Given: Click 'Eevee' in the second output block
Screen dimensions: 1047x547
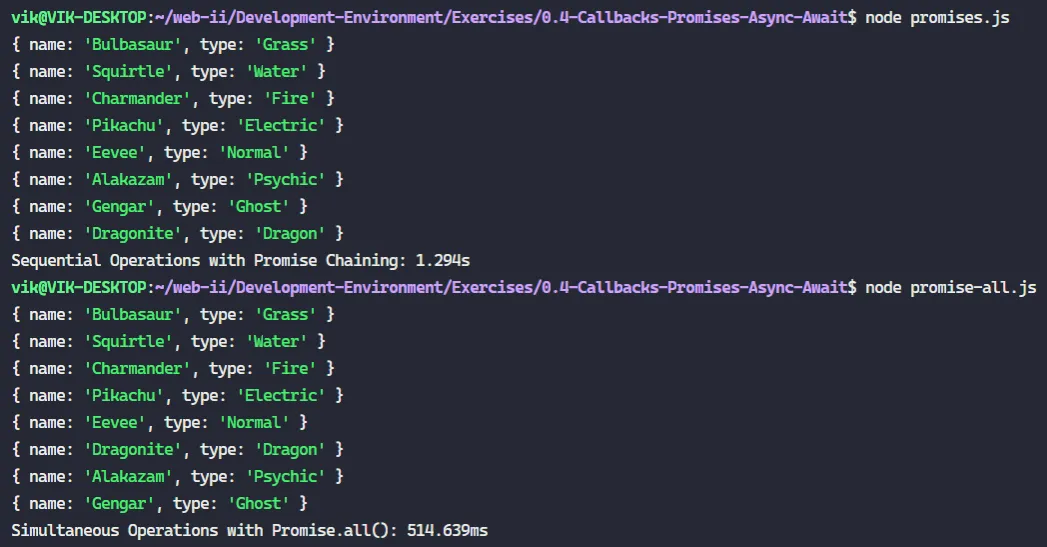Looking at the screenshot, I should click(x=115, y=423).
